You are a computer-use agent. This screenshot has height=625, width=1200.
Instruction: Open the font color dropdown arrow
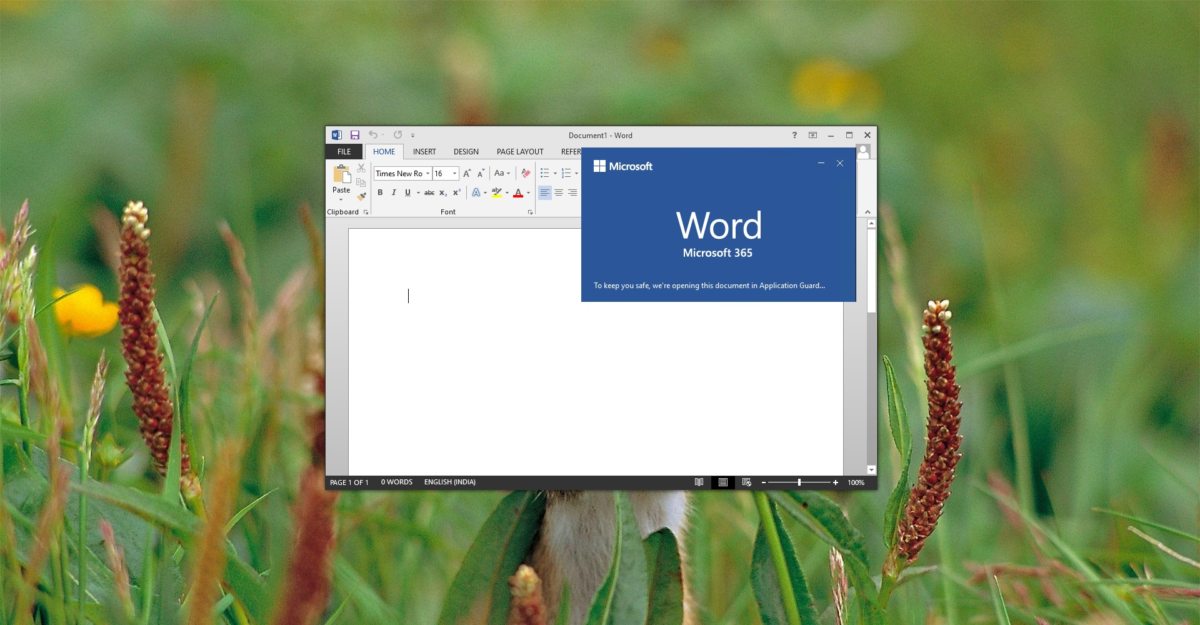528,192
